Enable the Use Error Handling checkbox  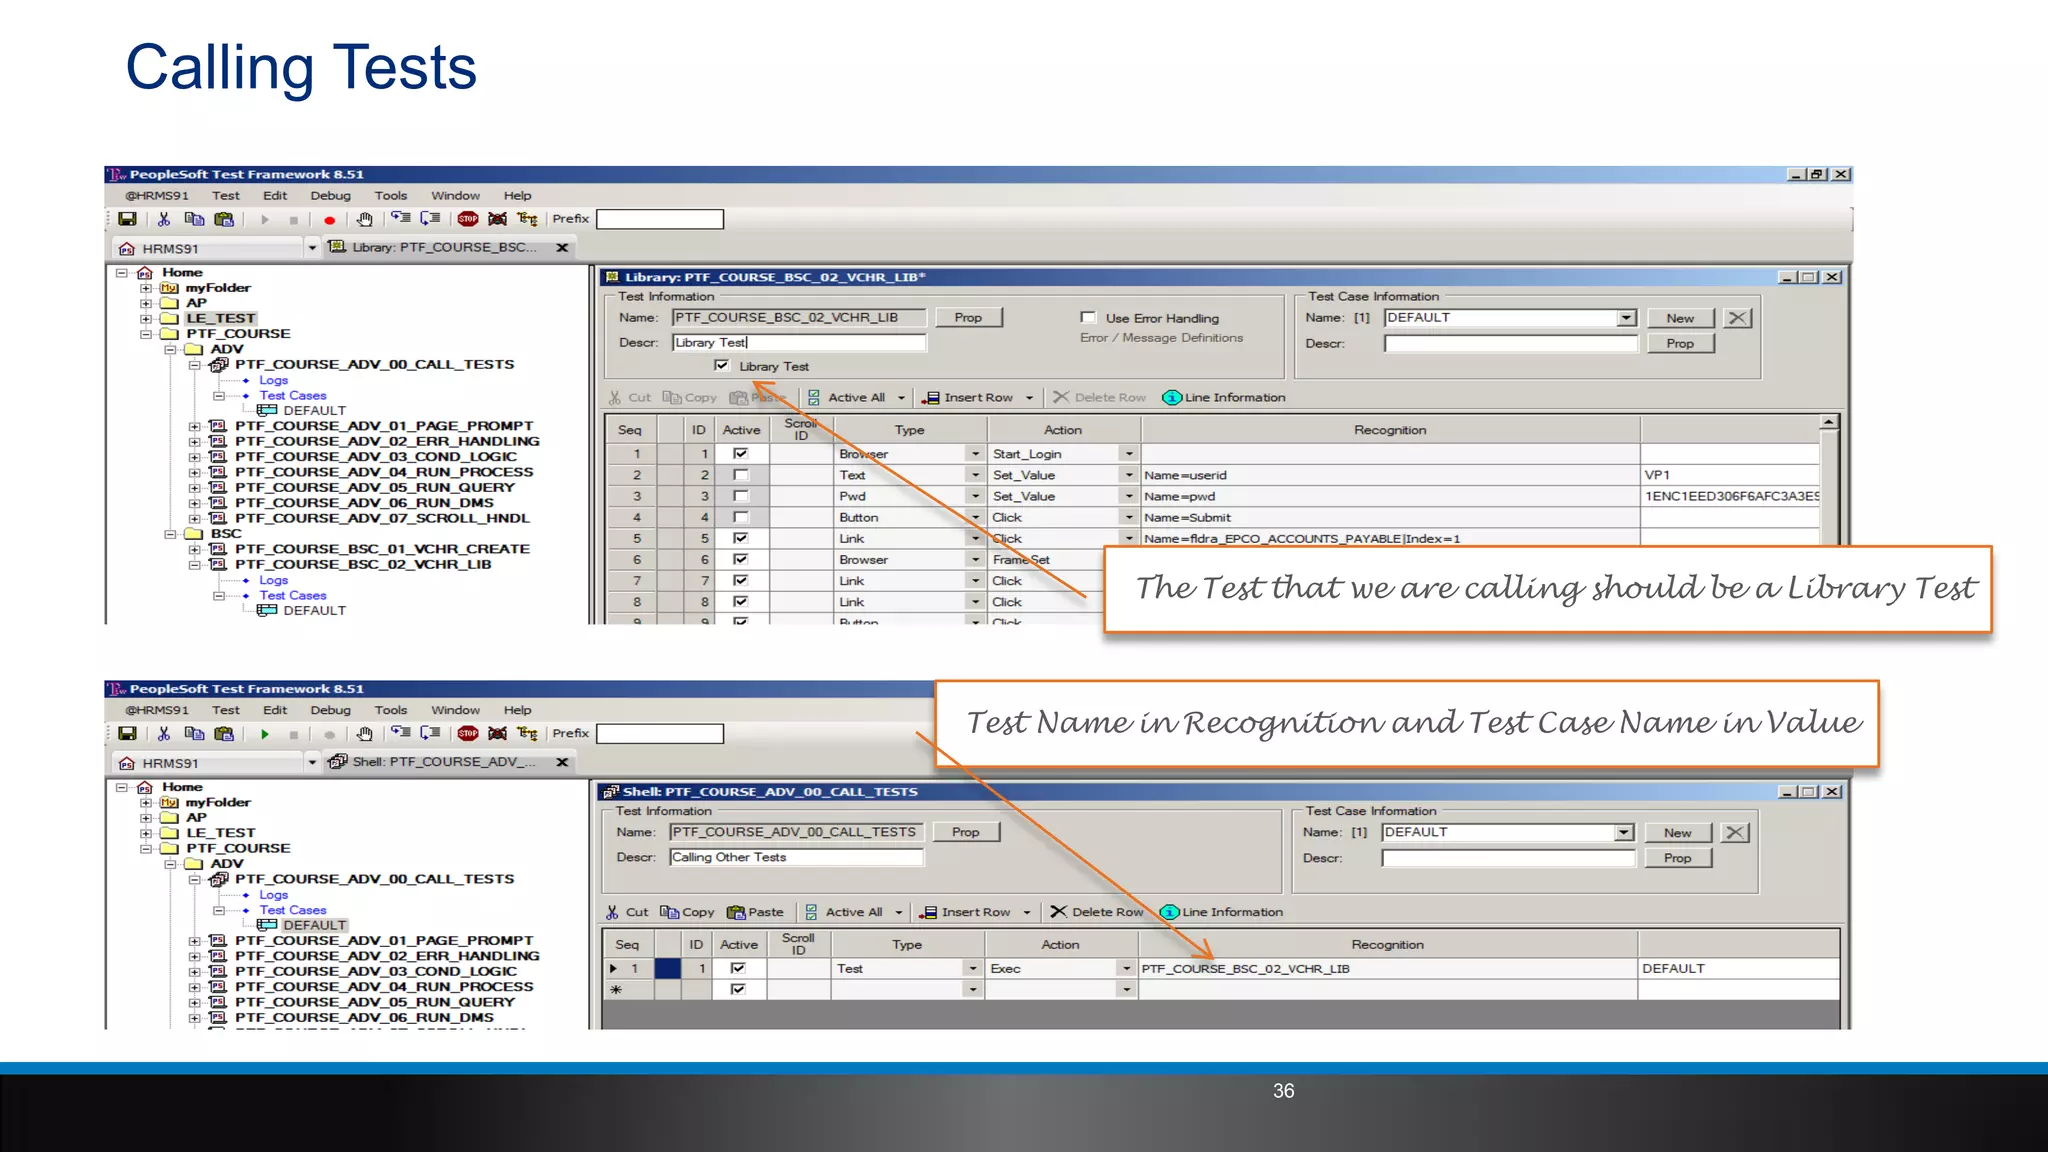pyautogui.click(x=1088, y=318)
